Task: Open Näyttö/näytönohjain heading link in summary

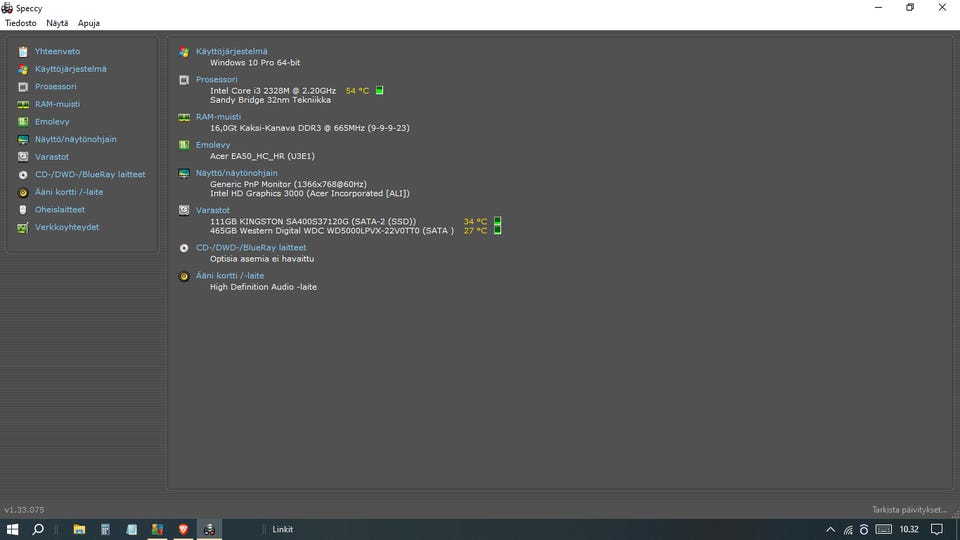Action: 236,173
